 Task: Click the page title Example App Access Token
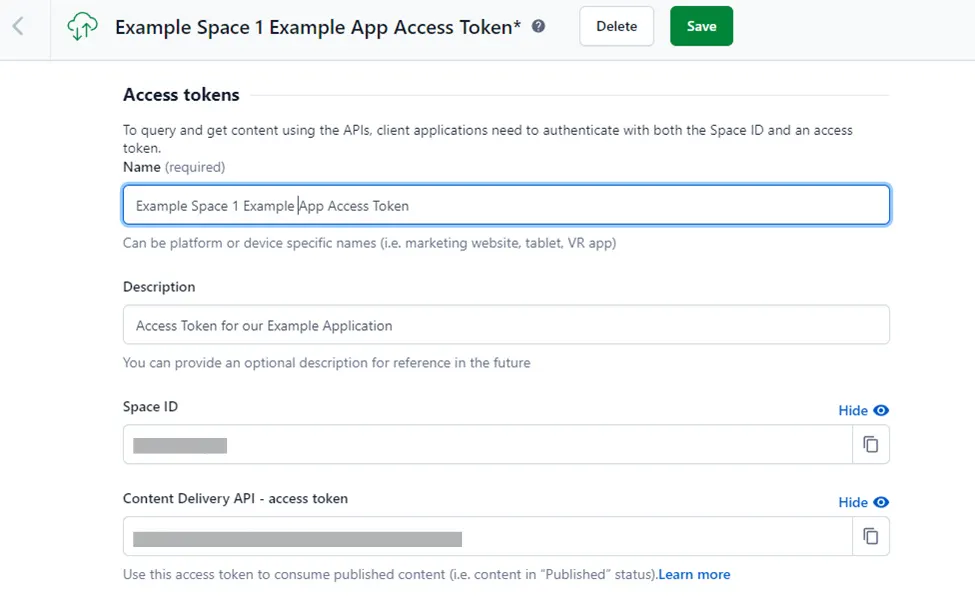click(318, 27)
